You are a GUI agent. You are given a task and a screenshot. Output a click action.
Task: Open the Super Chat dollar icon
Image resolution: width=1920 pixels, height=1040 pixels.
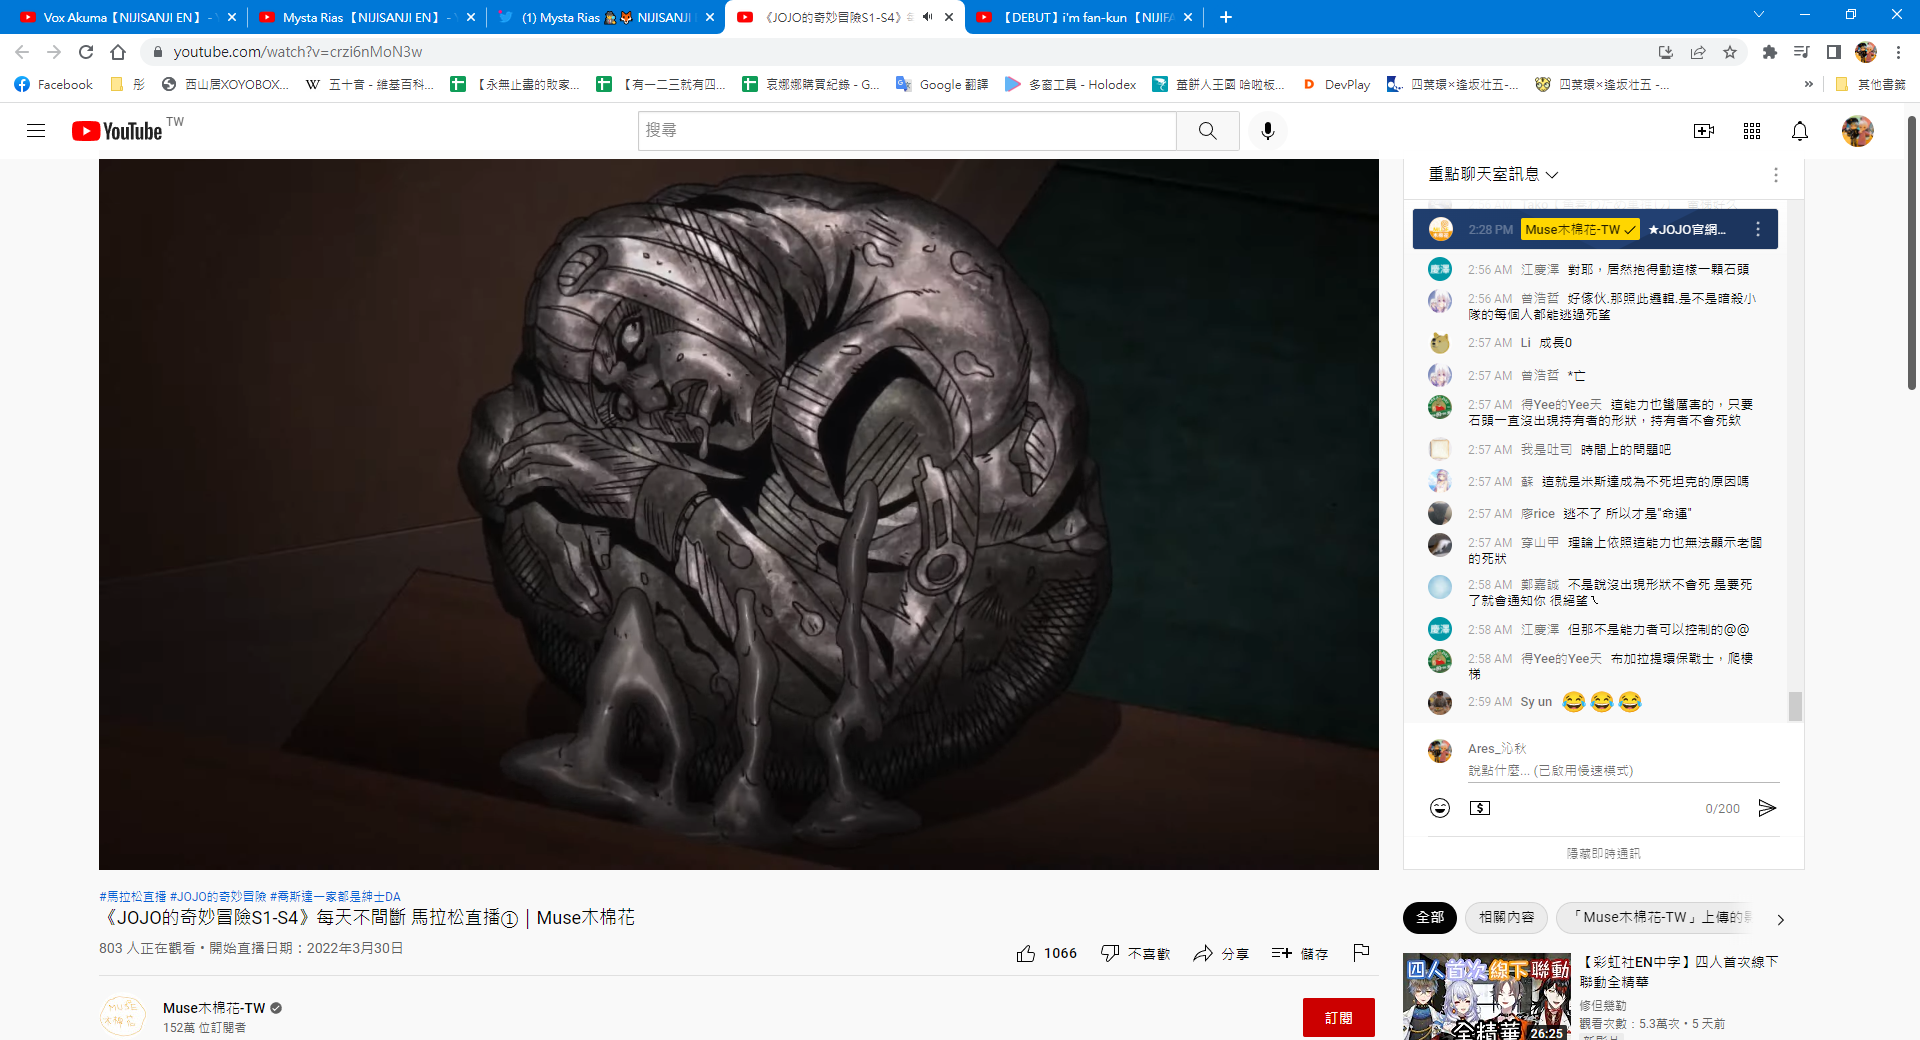[x=1480, y=808]
